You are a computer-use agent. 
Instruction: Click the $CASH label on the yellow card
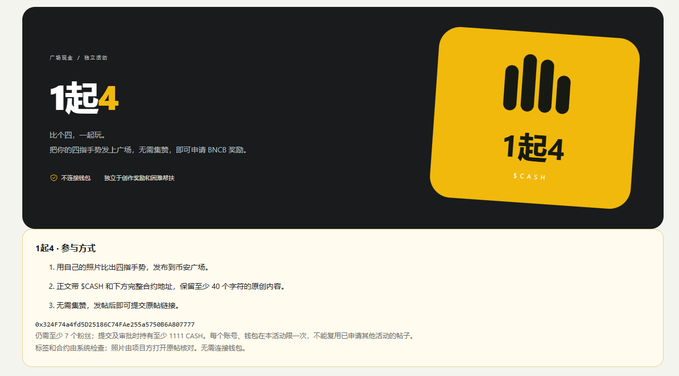point(529,176)
